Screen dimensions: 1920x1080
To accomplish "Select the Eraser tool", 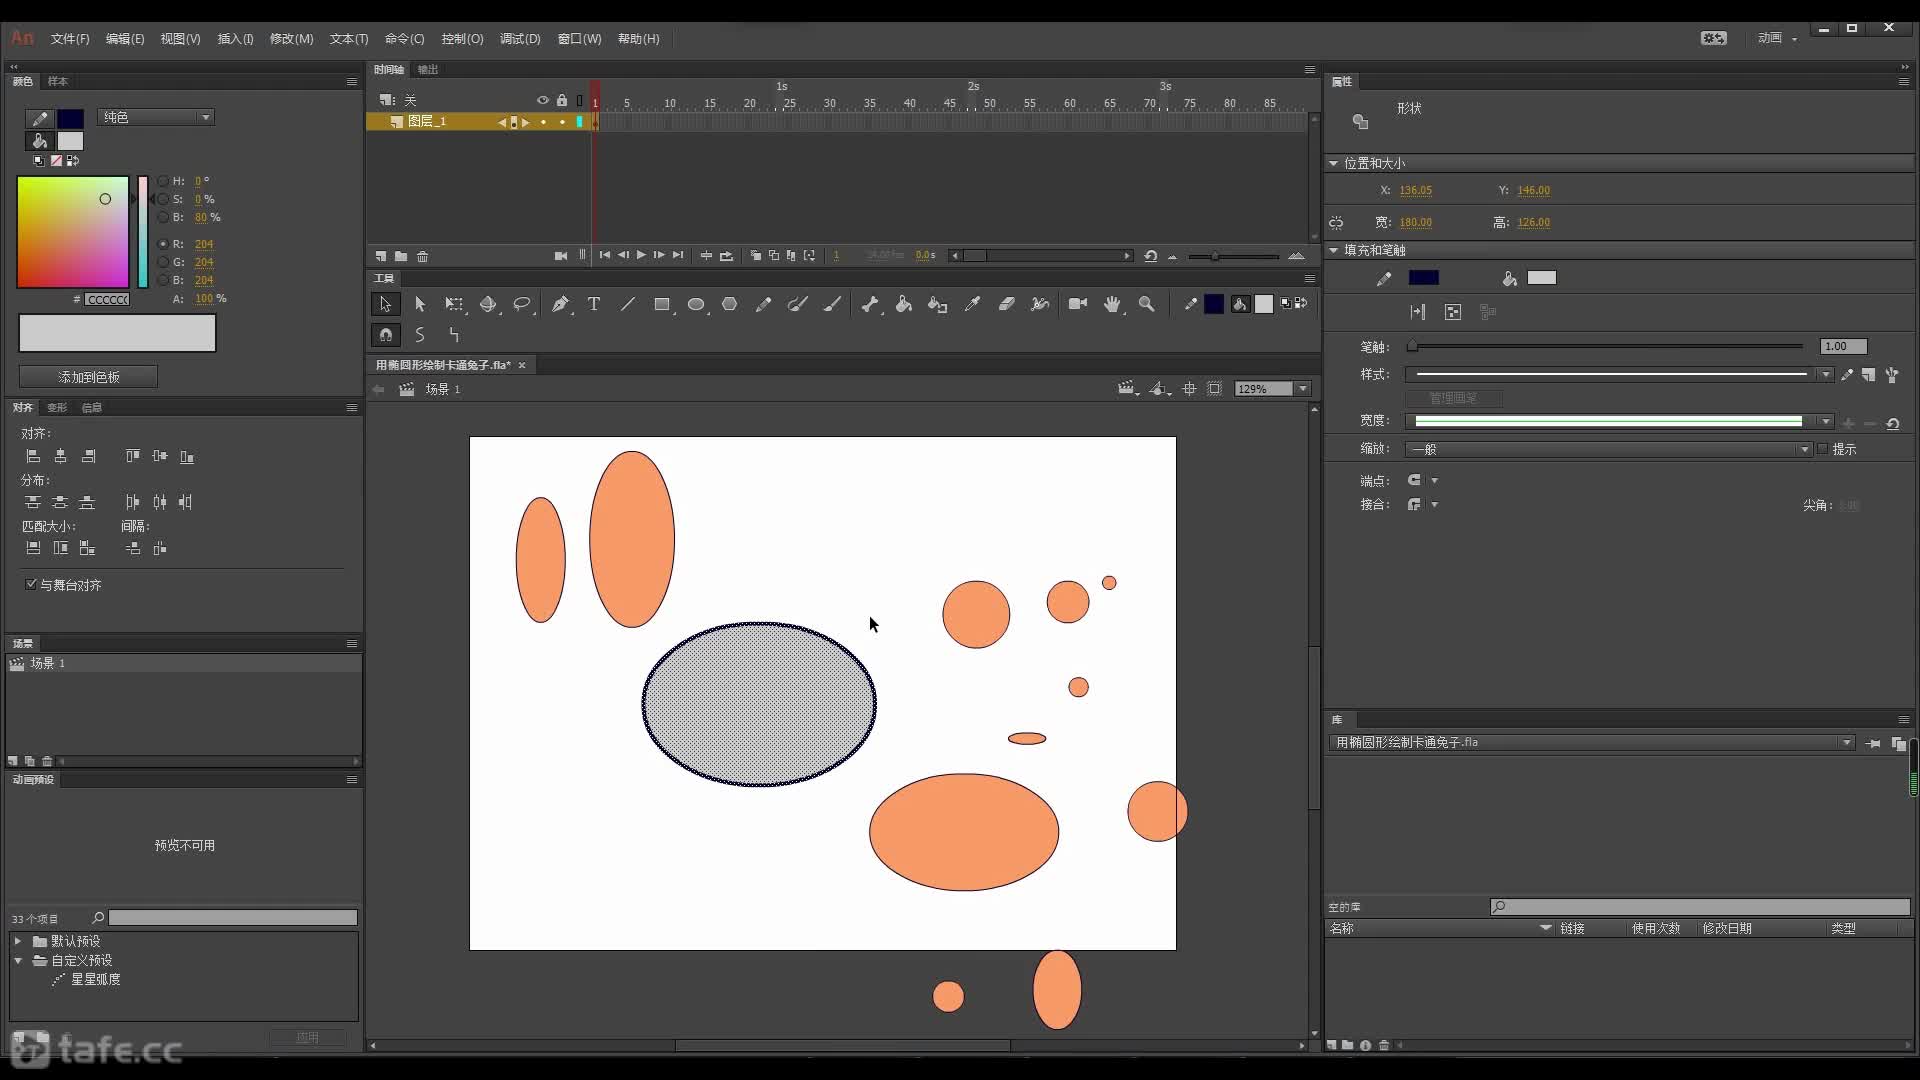I will coord(1006,304).
